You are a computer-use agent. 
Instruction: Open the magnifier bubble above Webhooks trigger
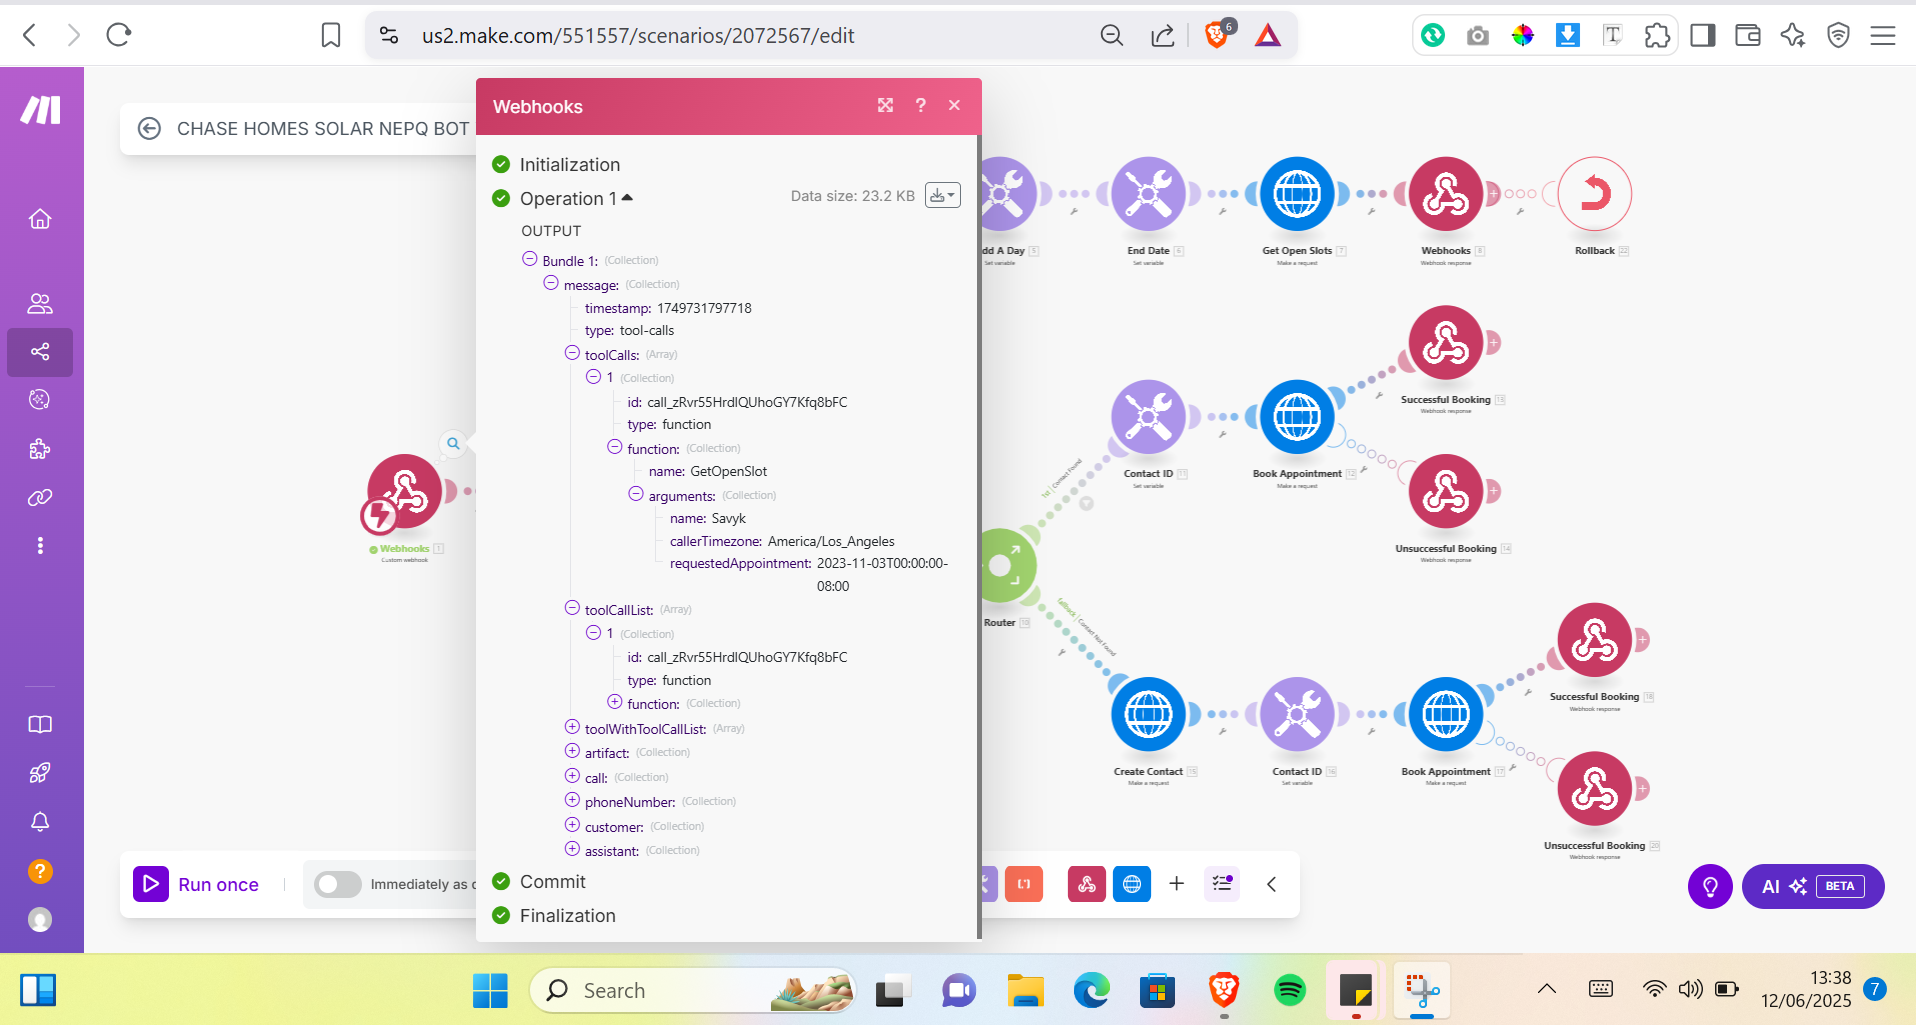453,443
